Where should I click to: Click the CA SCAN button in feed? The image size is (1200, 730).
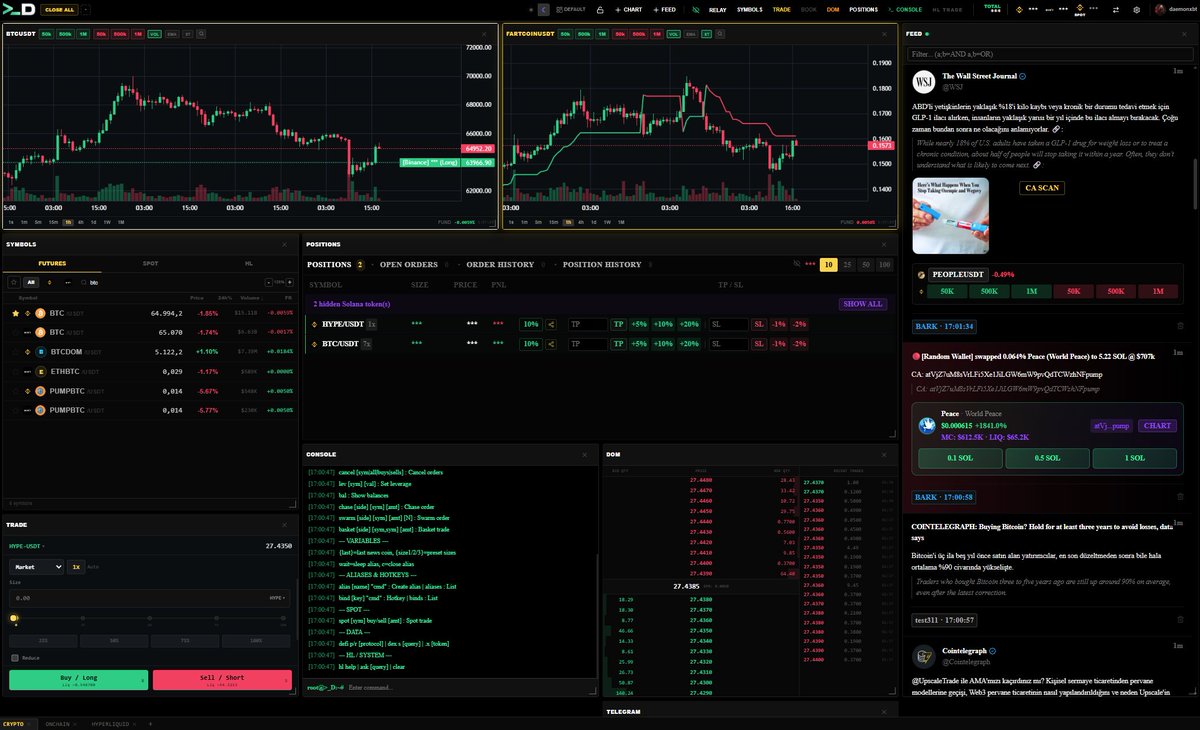[x=1042, y=188]
